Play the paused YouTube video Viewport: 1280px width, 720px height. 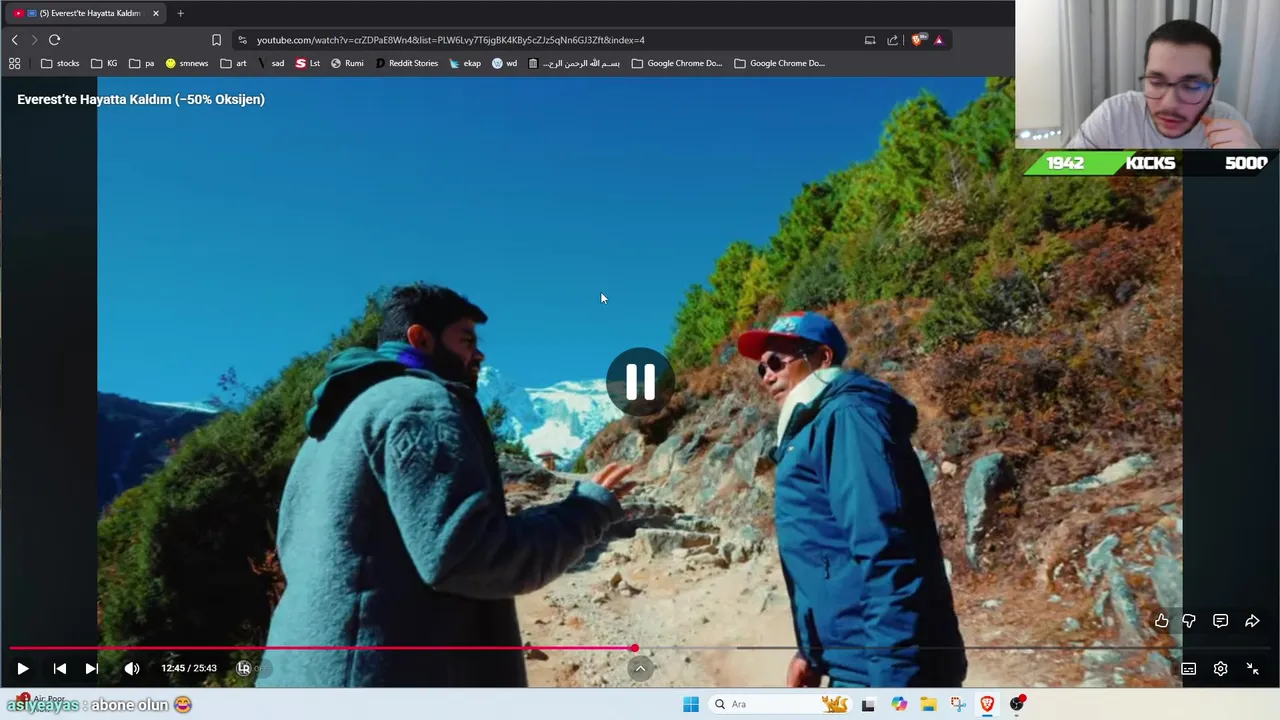point(22,669)
